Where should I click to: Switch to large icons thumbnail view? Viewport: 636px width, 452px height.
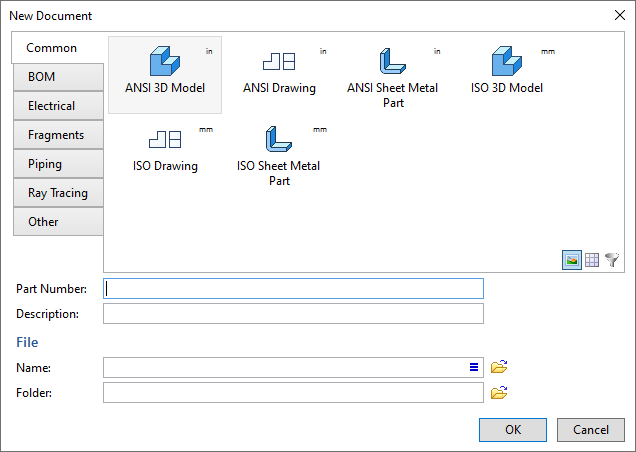[x=572, y=260]
